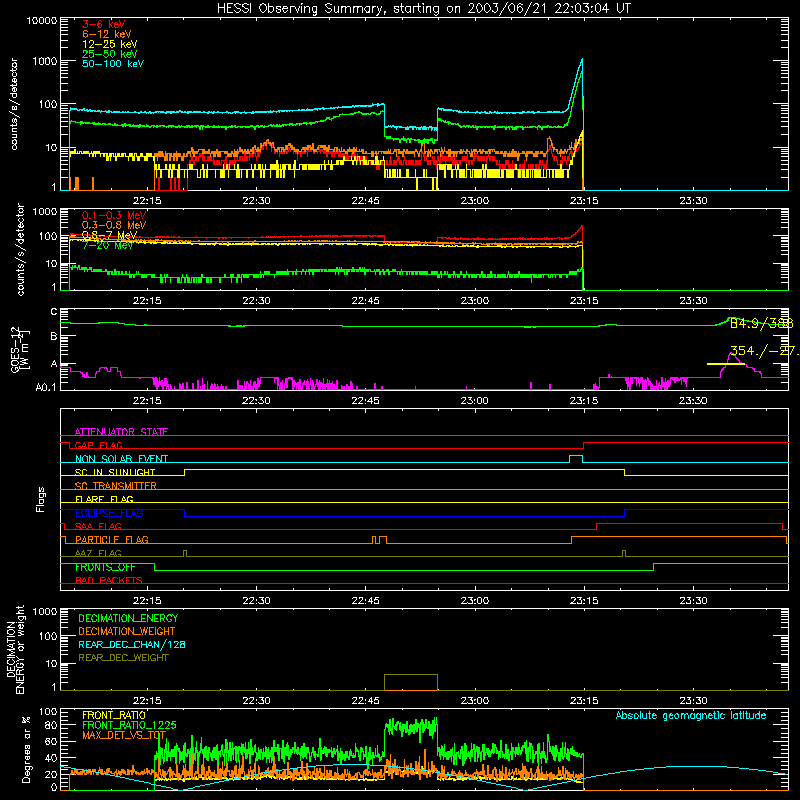The image size is (800, 800).
Task: Click the 10000 y-axis label in top plot
Action: [42, 21]
